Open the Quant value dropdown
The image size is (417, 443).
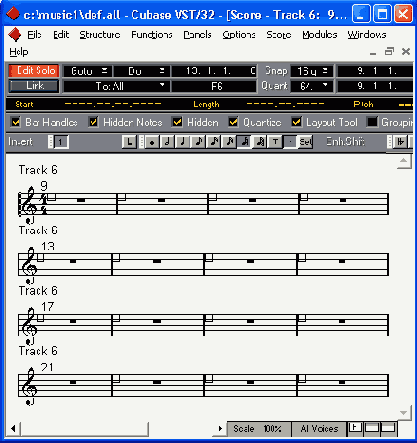tap(311, 86)
